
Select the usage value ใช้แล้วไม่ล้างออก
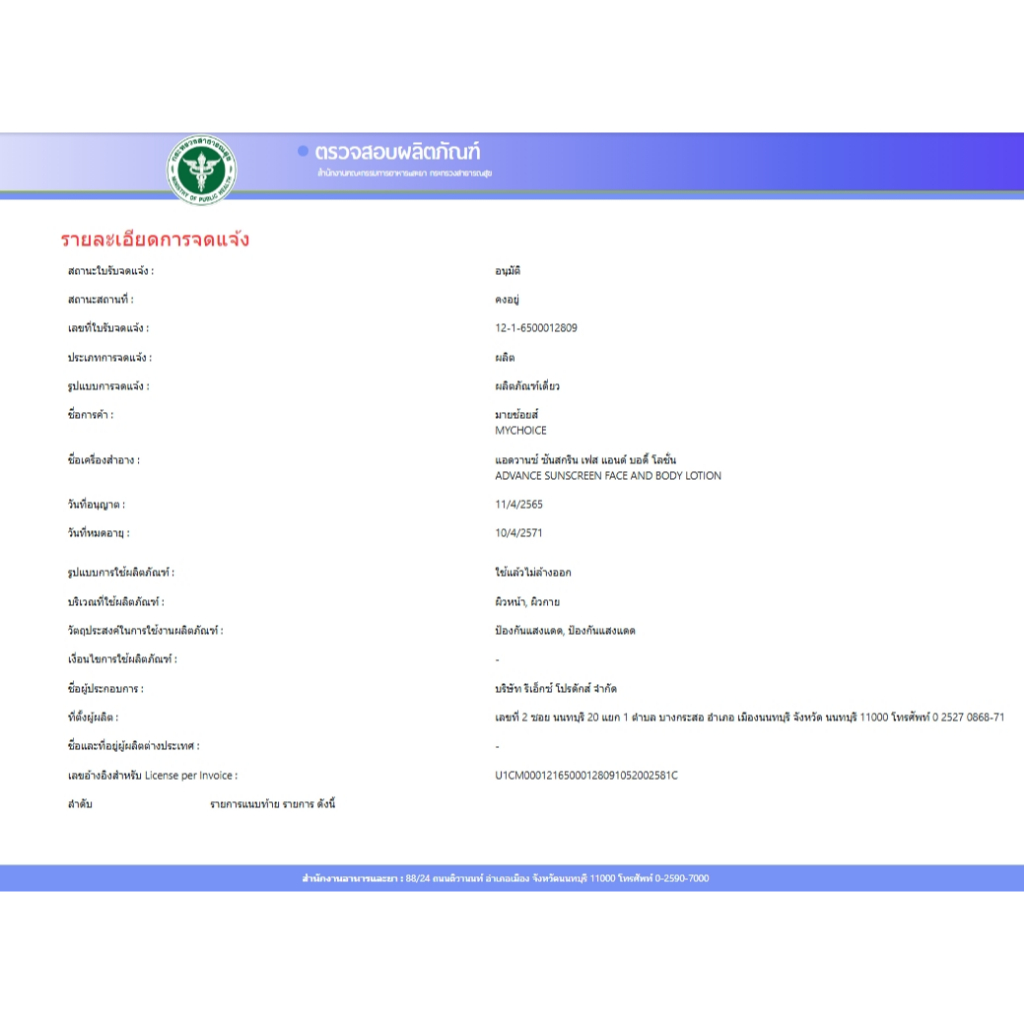coord(533,573)
